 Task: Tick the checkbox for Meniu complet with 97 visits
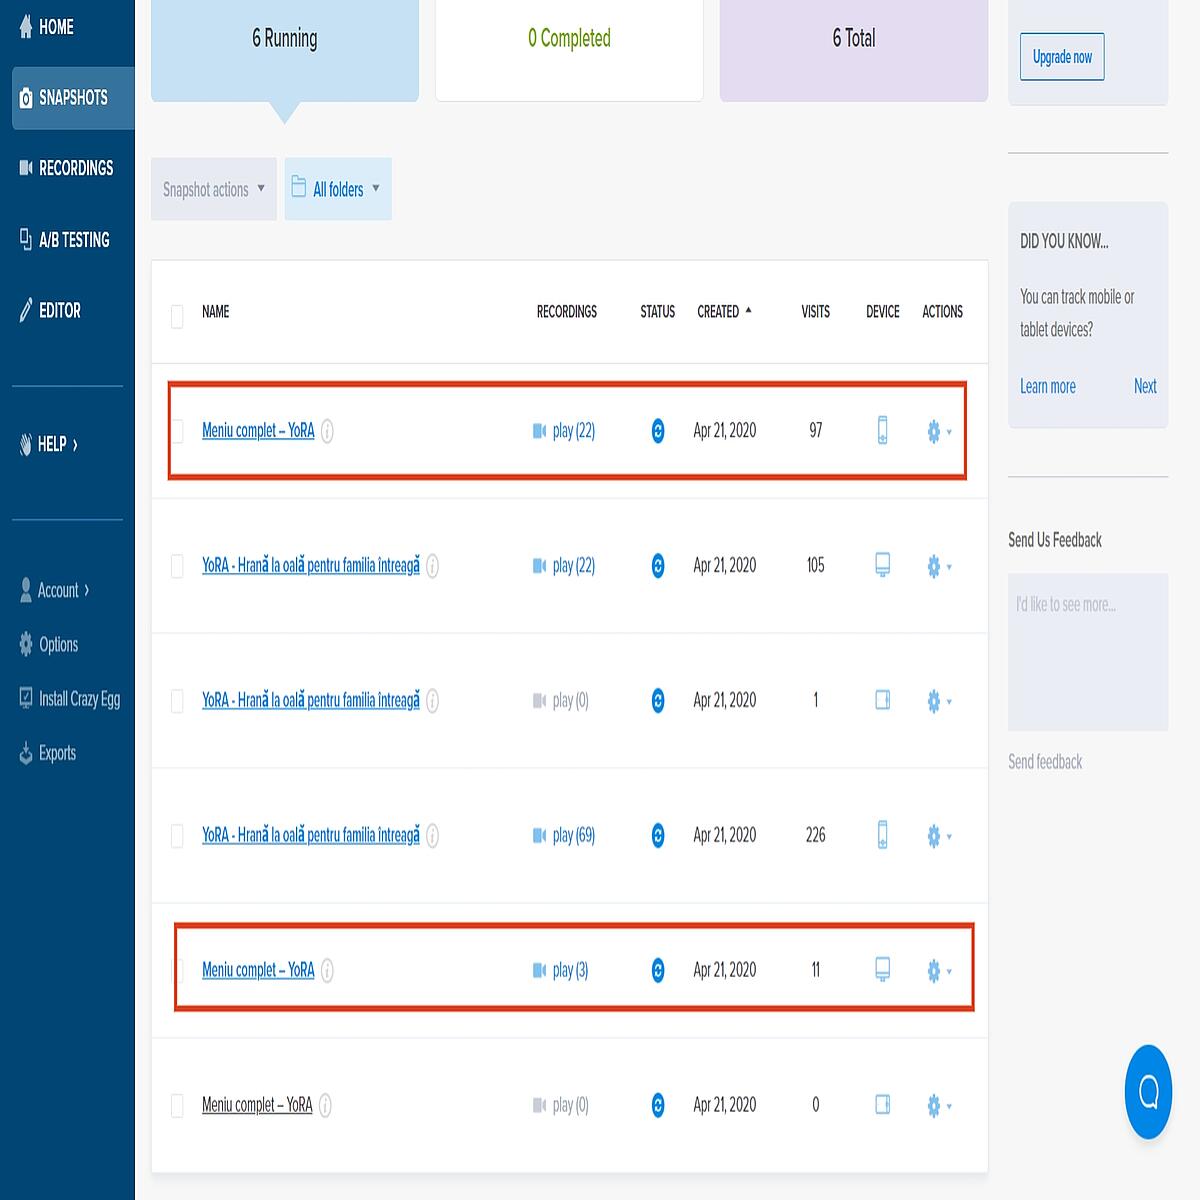point(177,431)
